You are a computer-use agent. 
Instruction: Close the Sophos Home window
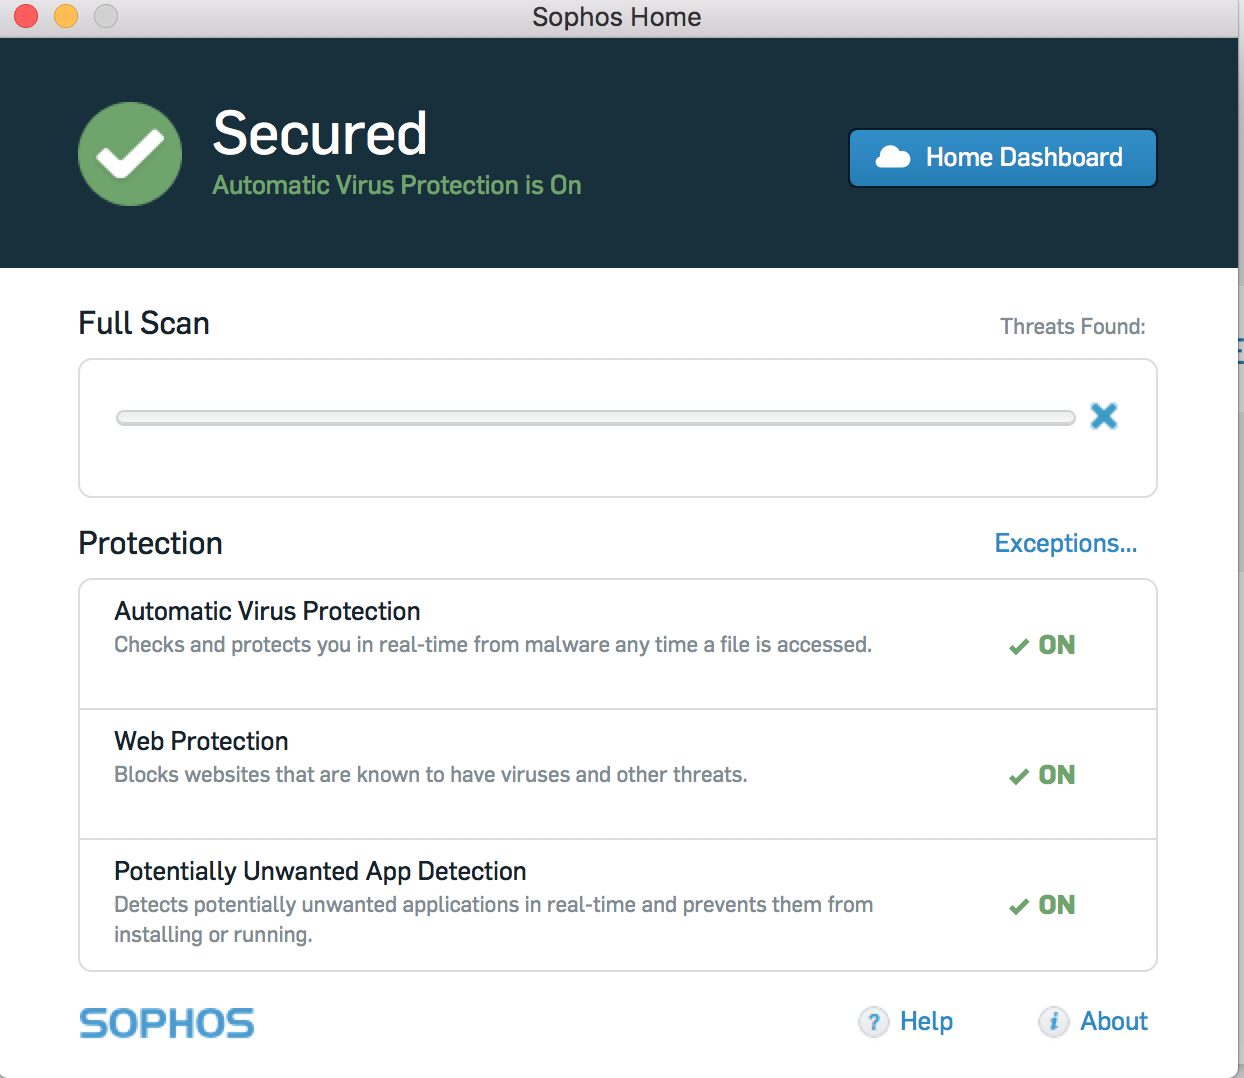(26, 16)
